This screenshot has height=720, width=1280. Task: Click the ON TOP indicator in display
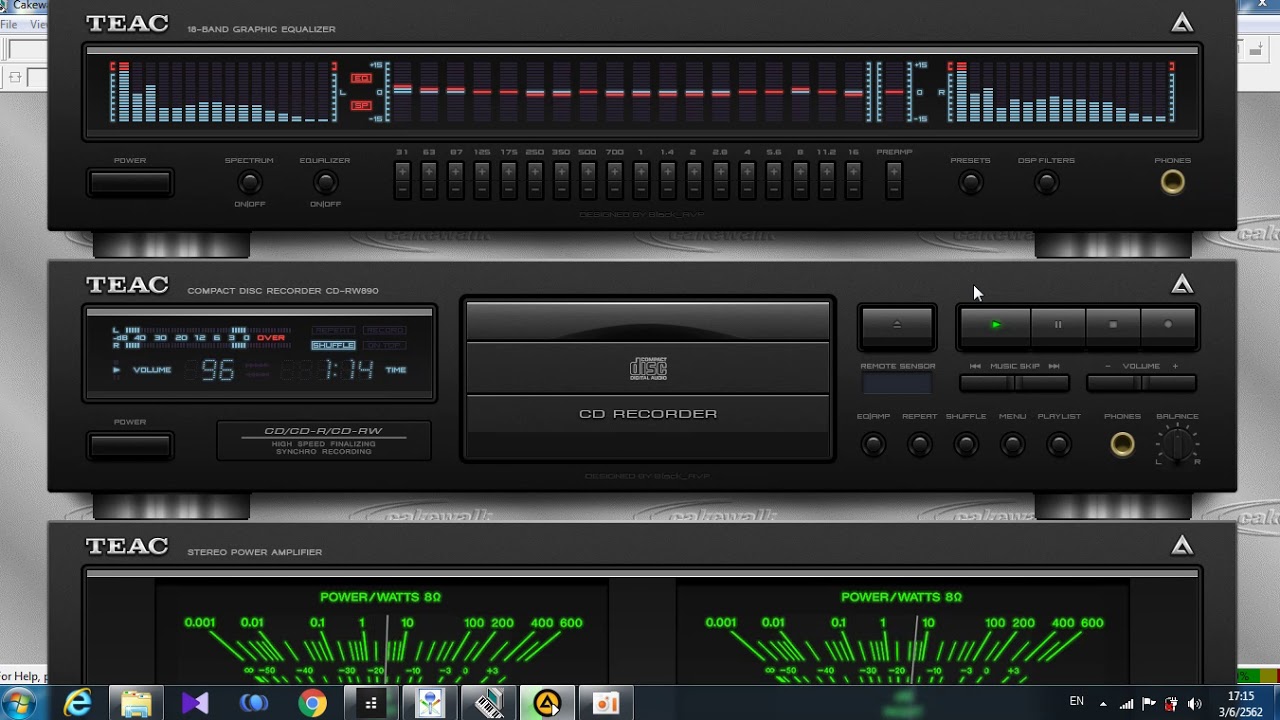[384, 345]
